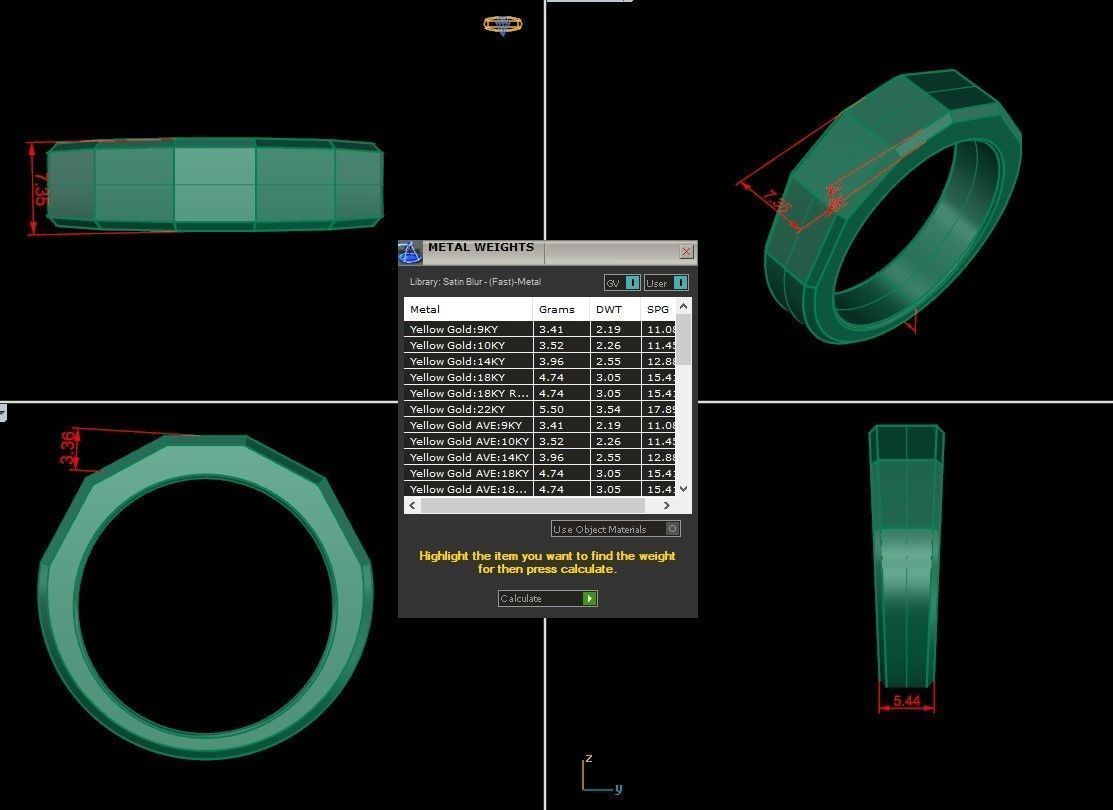
Task: Close the Metal Weights dialog
Action: pyautogui.click(x=686, y=252)
